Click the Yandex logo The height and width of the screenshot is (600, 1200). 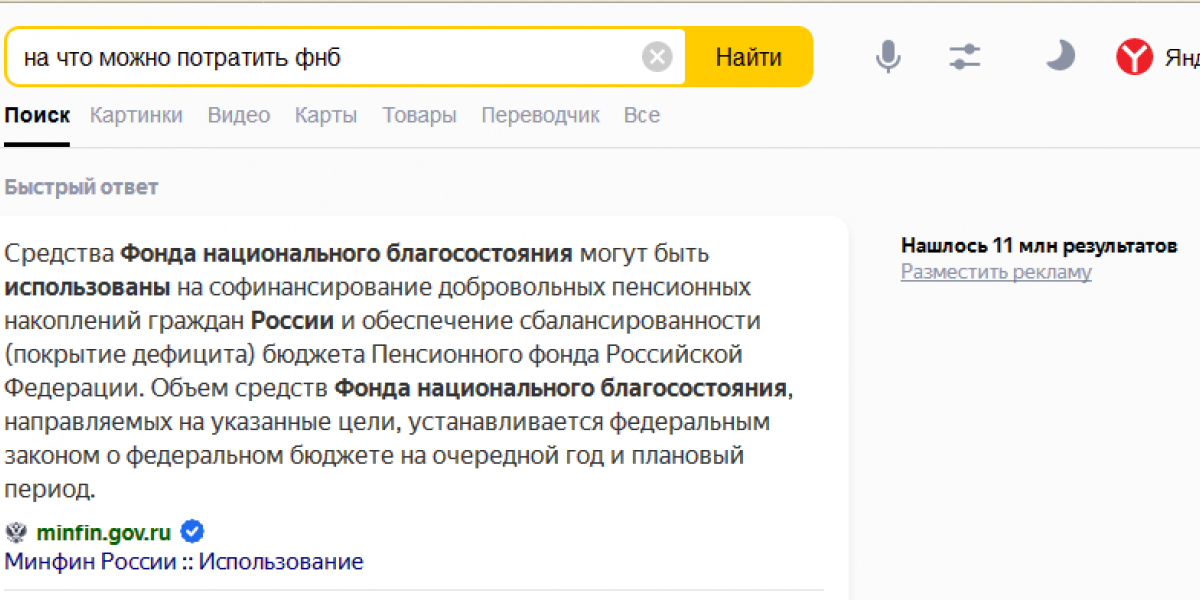point(1135,57)
